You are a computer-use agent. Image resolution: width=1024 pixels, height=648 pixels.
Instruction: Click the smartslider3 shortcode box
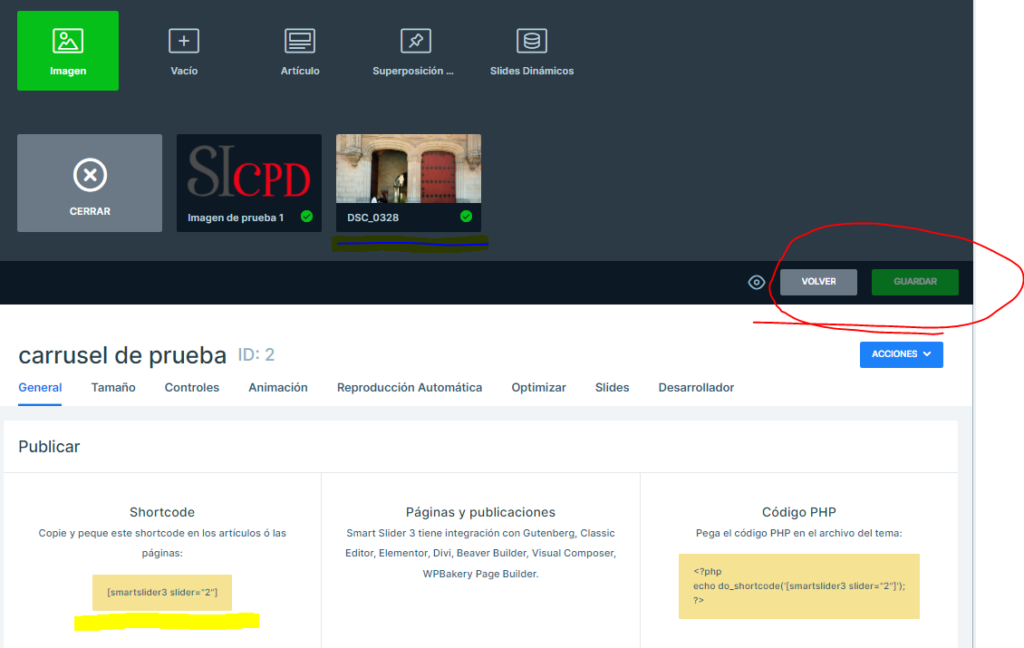162,592
